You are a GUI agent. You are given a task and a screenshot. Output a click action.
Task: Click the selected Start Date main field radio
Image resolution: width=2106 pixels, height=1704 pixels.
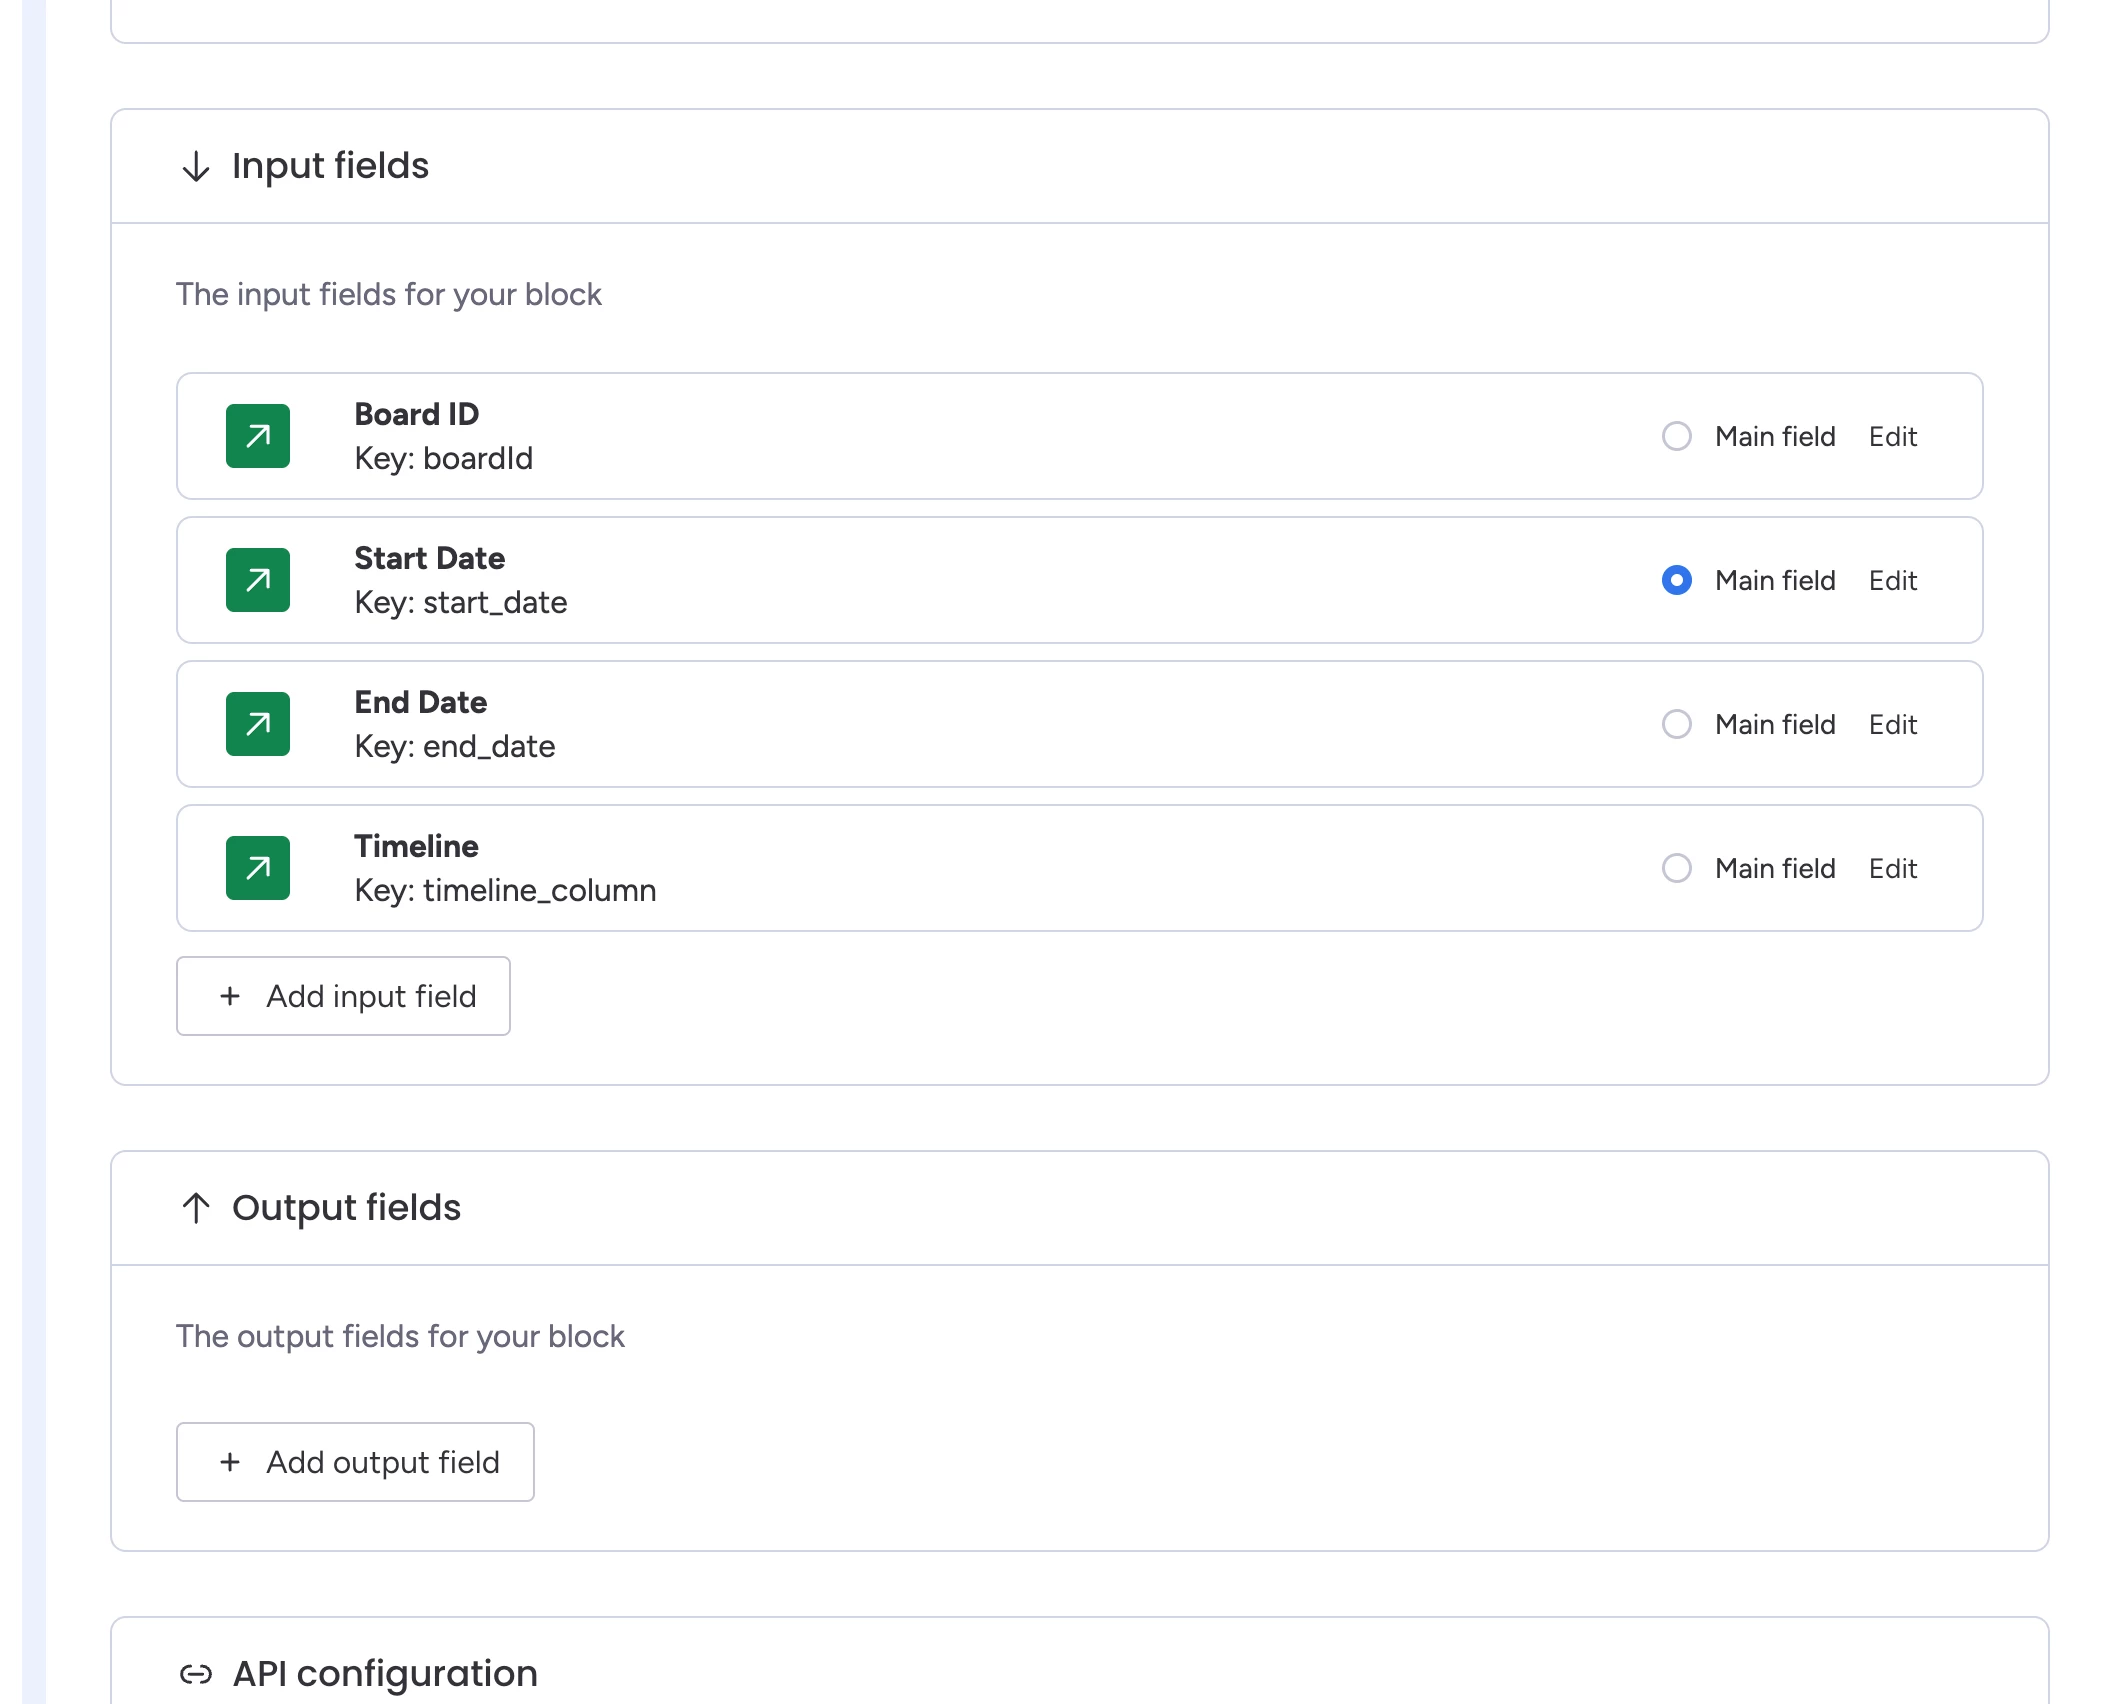pos(1677,580)
